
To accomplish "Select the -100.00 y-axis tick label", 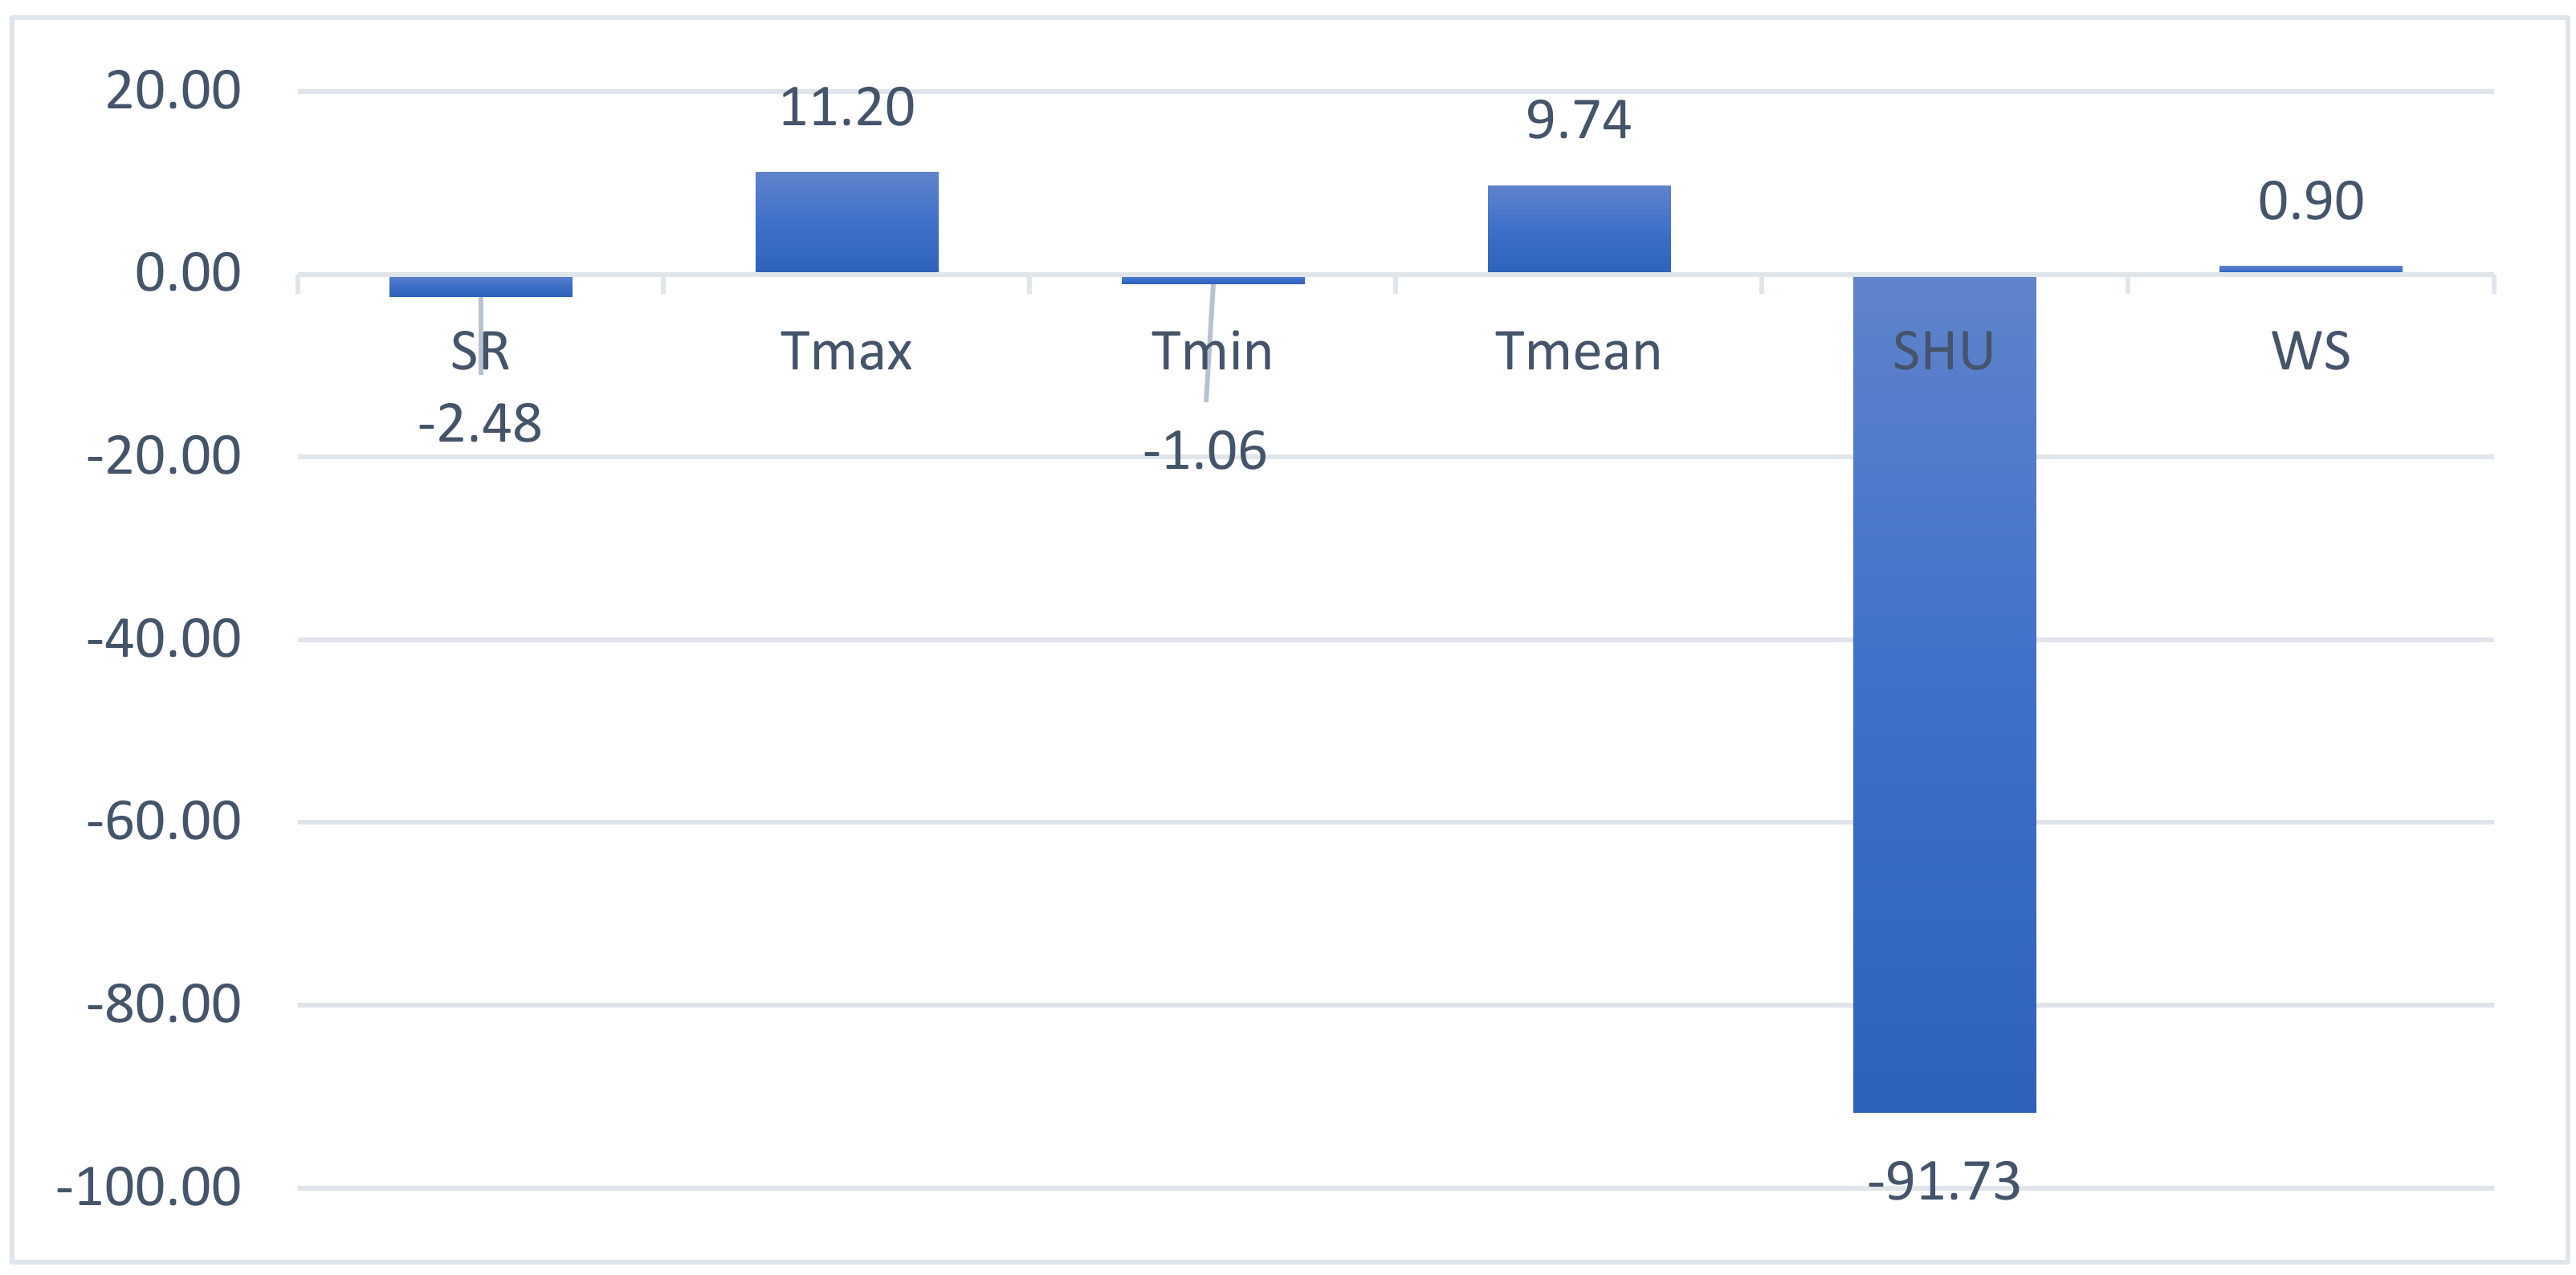I will pyautogui.click(x=149, y=1188).
